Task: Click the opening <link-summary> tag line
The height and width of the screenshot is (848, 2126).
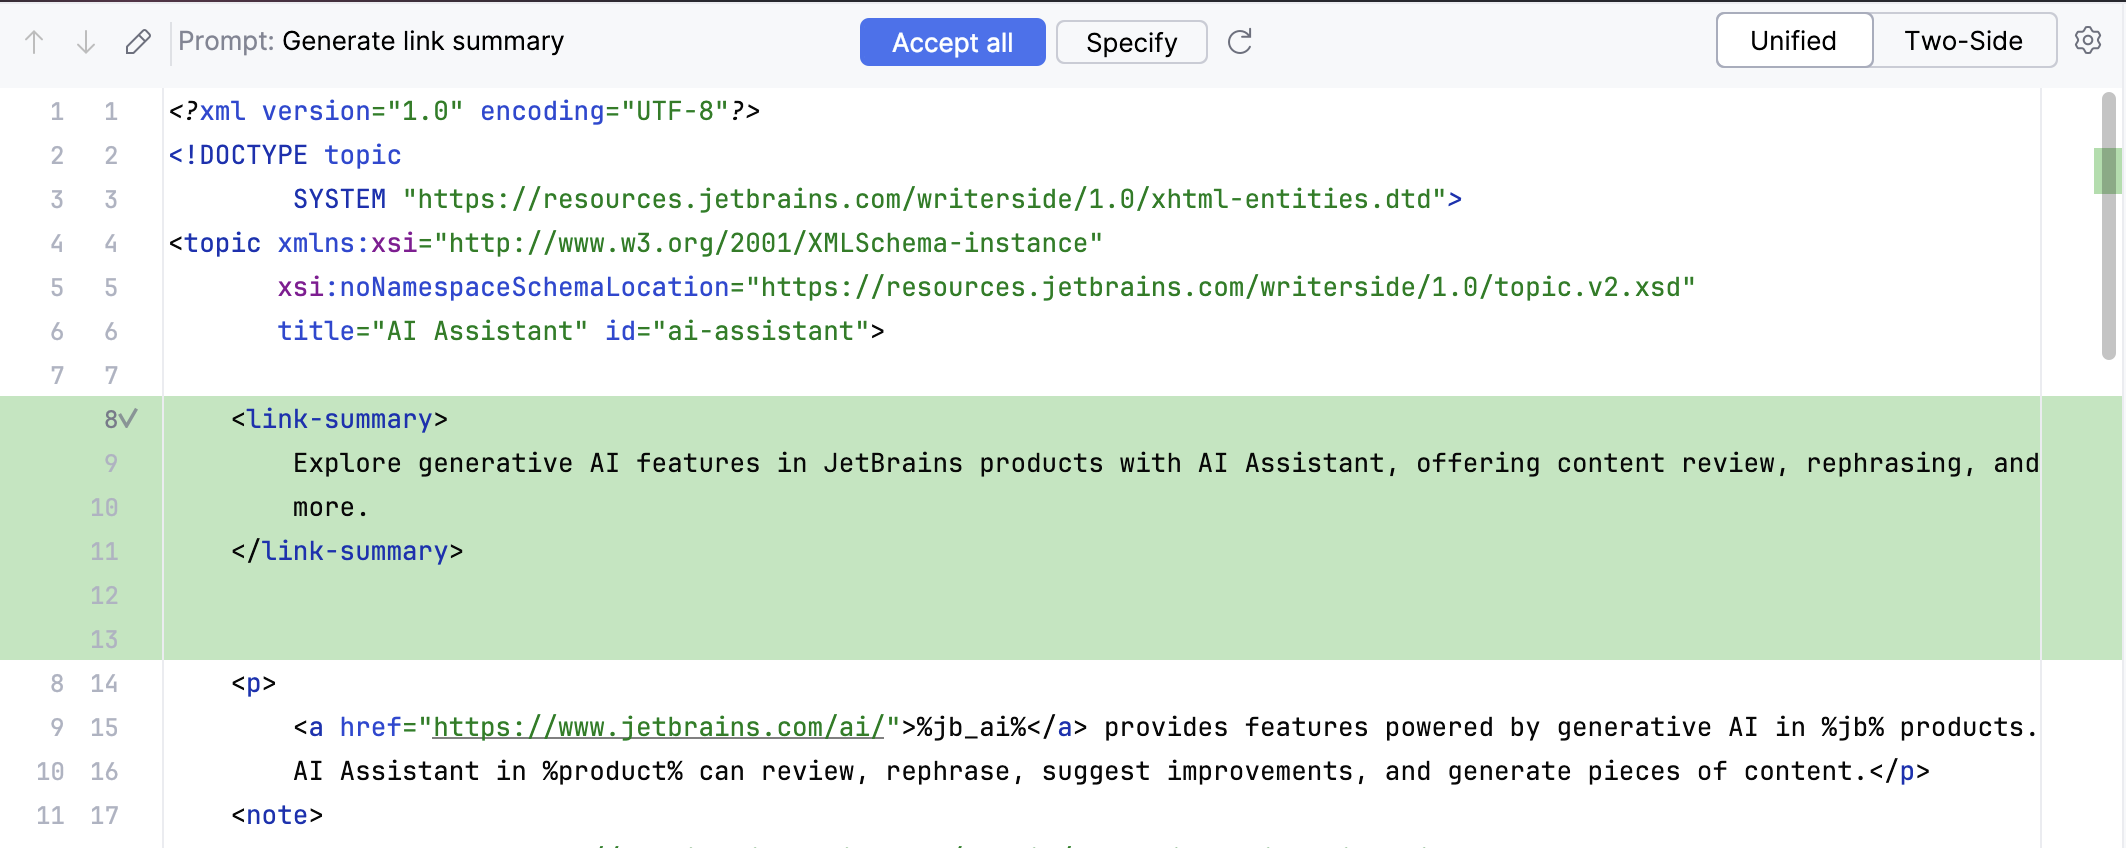Action: (x=340, y=419)
